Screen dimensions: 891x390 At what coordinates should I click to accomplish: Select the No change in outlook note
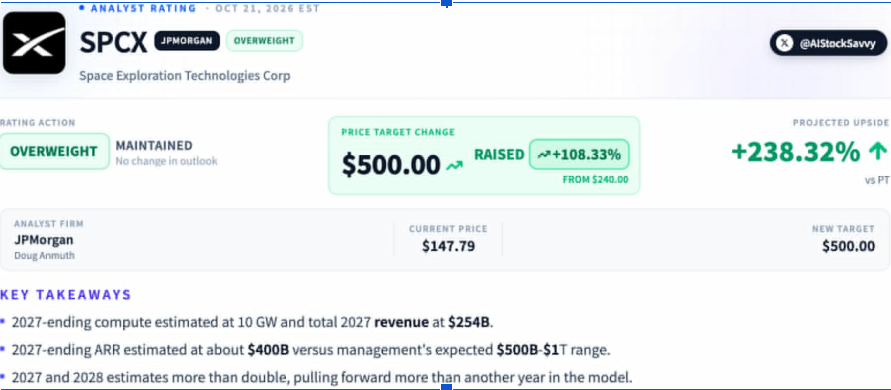tap(166, 161)
